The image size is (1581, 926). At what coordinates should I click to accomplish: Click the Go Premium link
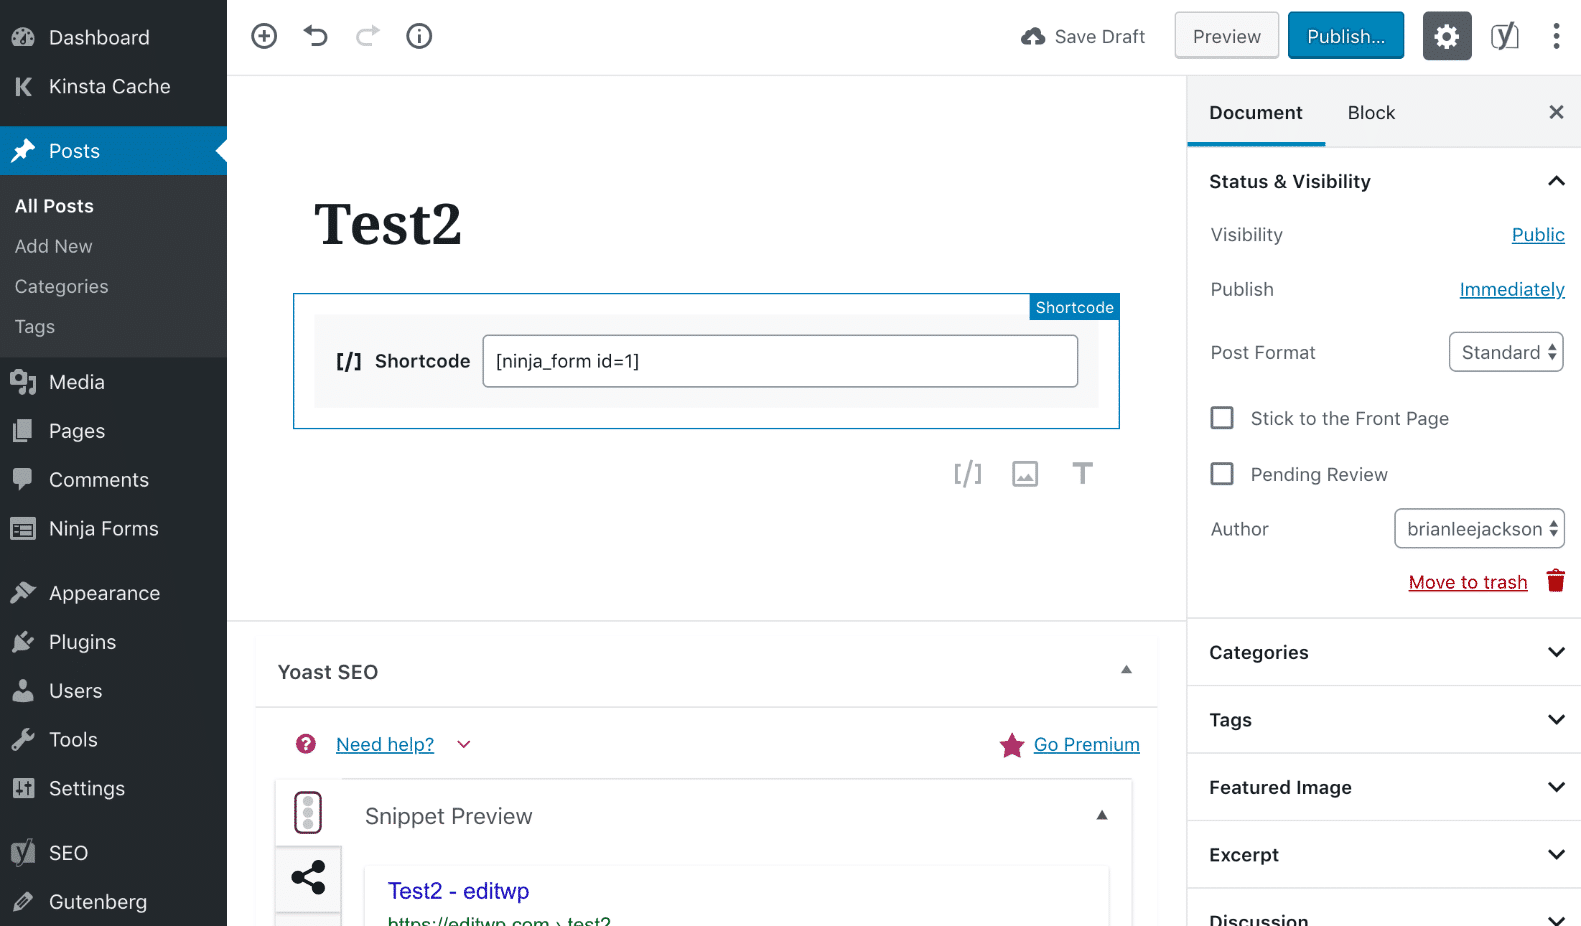pos(1086,745)
